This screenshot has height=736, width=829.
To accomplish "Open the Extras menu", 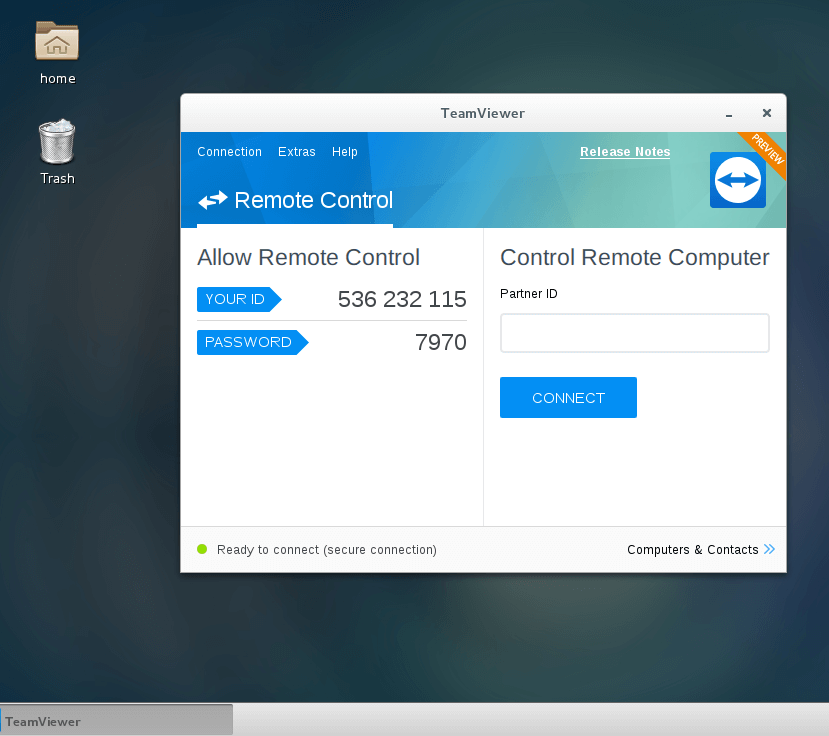I will point(297,152).
